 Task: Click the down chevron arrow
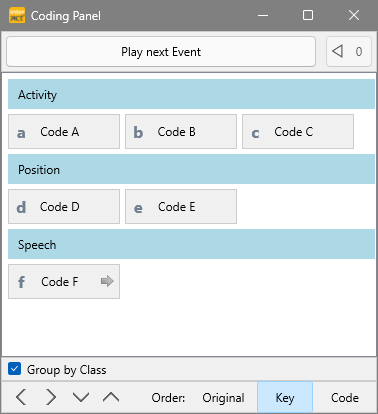click(81, 397)
